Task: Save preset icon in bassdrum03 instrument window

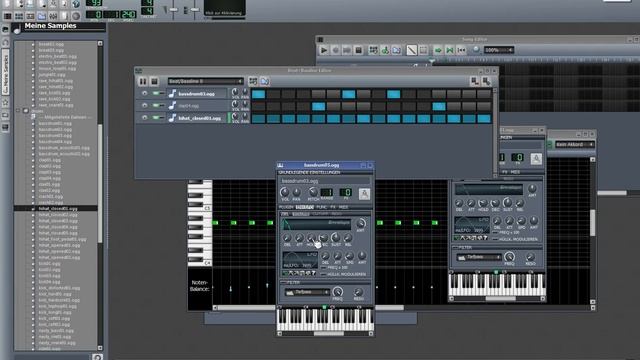Action: pyautogui.click(x=364, y=194)
